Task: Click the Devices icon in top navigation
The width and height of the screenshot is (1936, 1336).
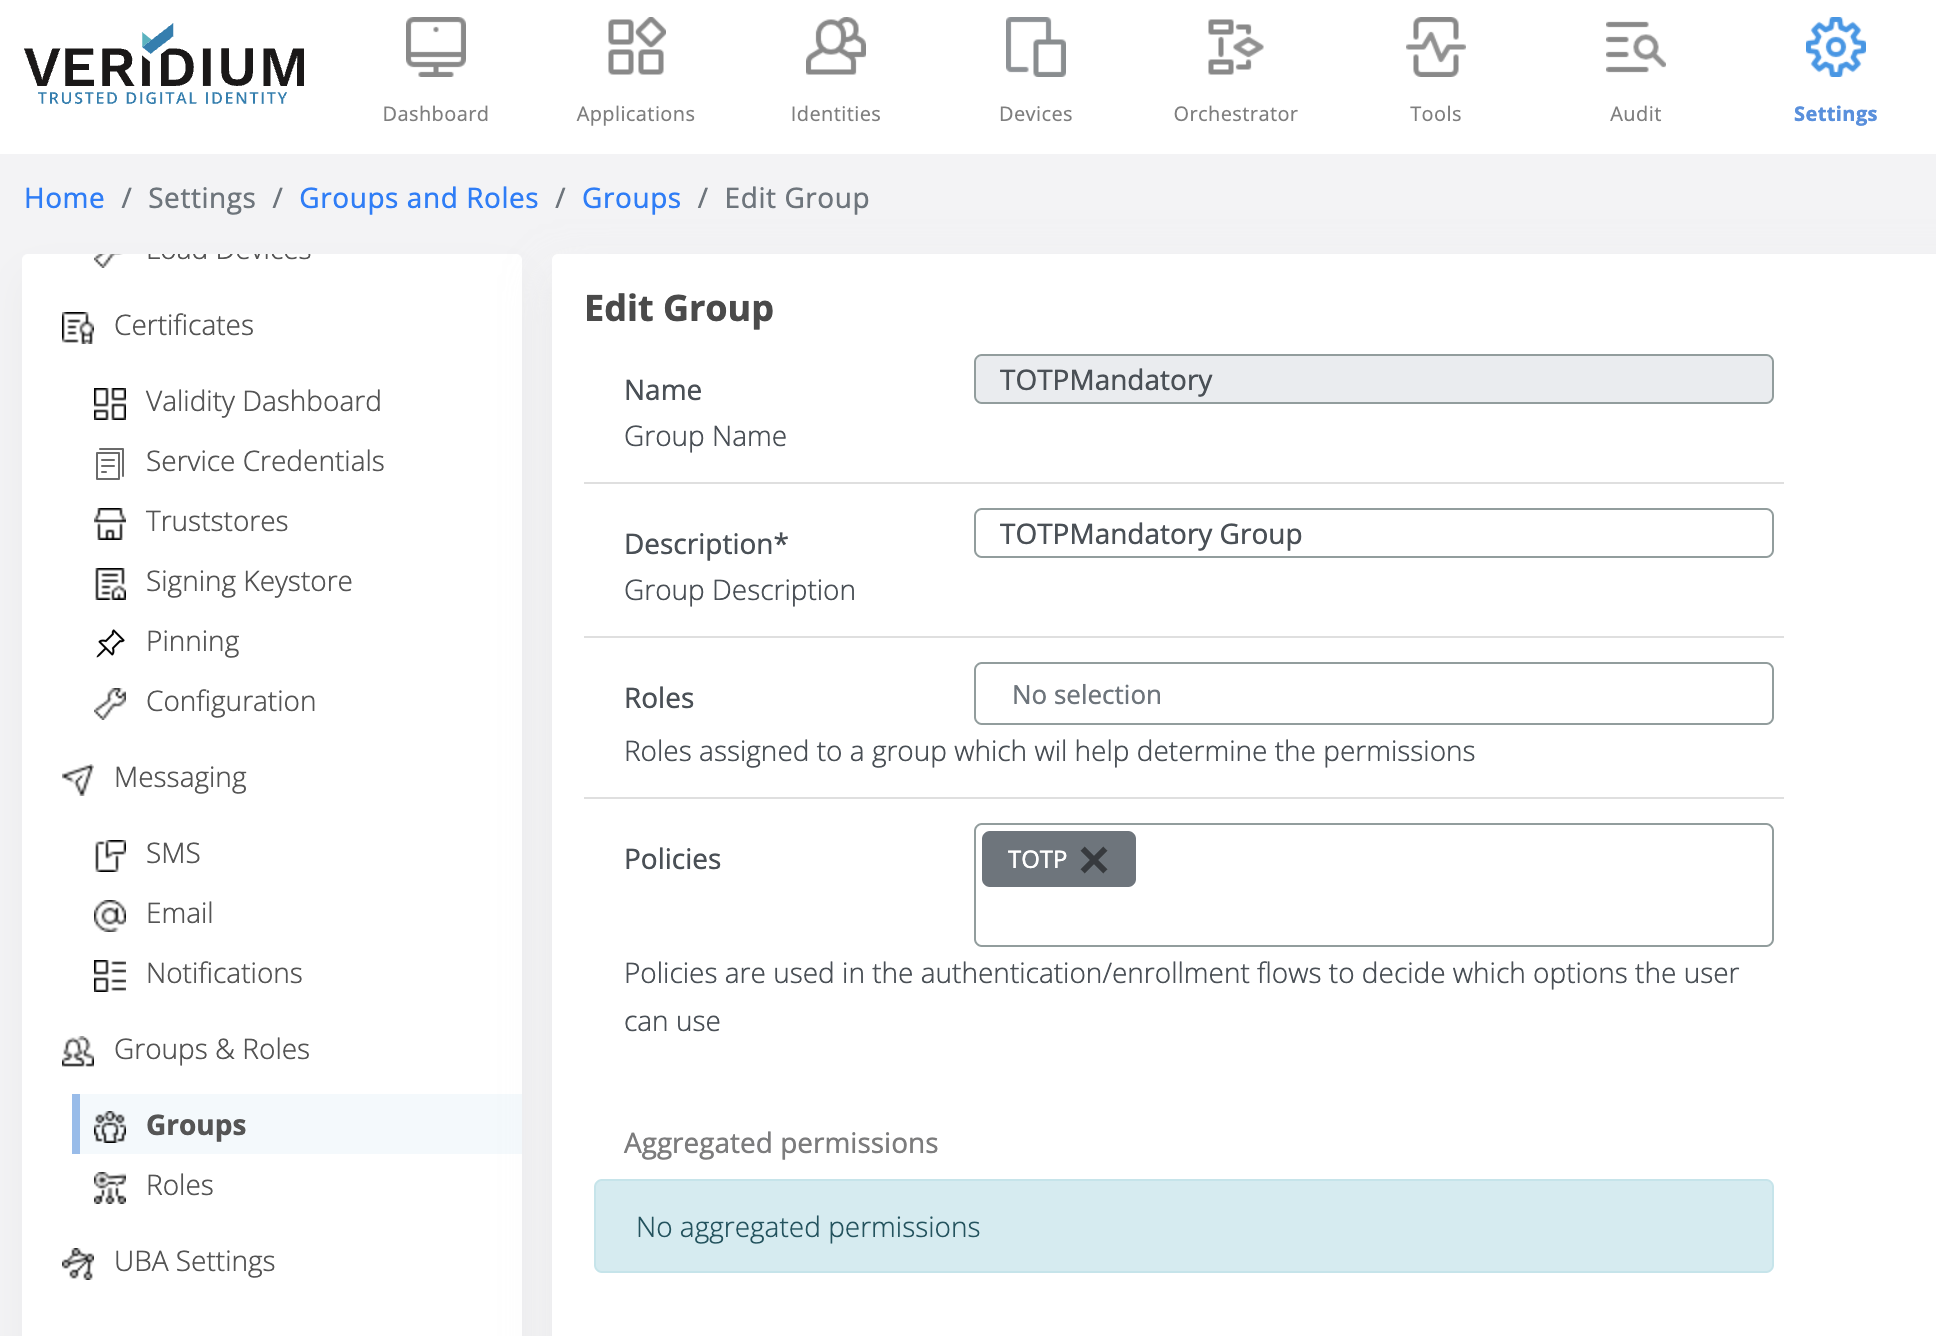Action: (1035, 47)
